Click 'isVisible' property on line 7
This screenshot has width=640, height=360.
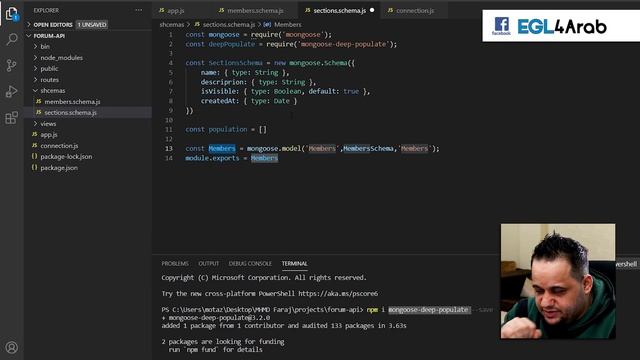pos(220,91)
